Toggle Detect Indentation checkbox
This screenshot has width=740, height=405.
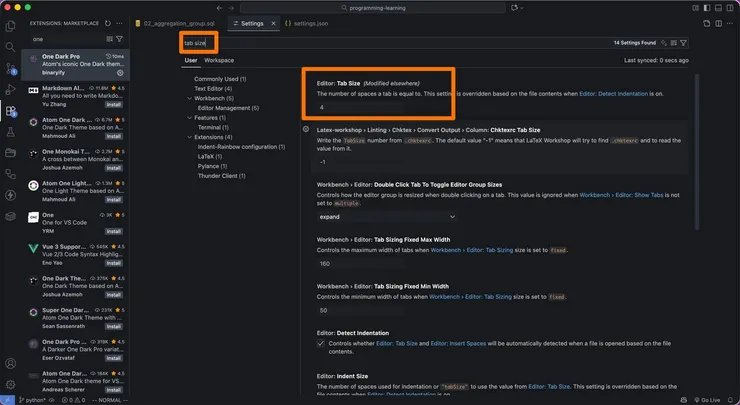[x=321, y=343]
